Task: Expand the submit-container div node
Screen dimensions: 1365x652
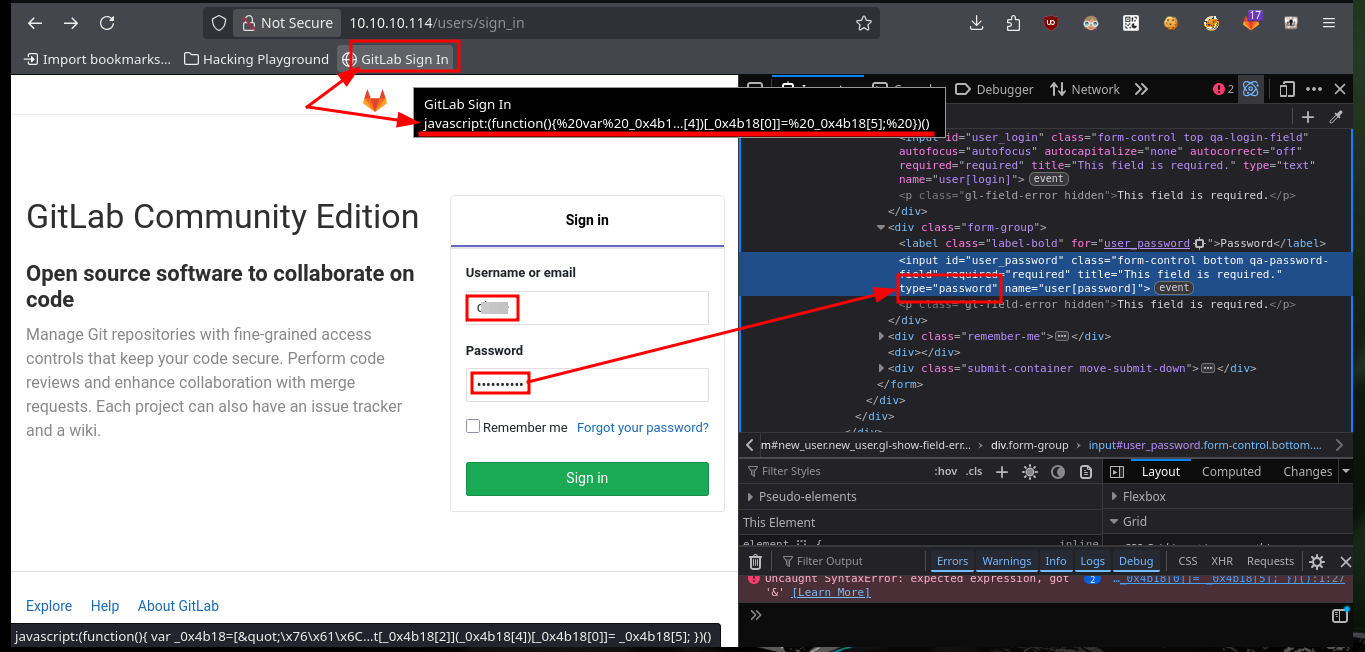Action: click(x=881, y=369)
